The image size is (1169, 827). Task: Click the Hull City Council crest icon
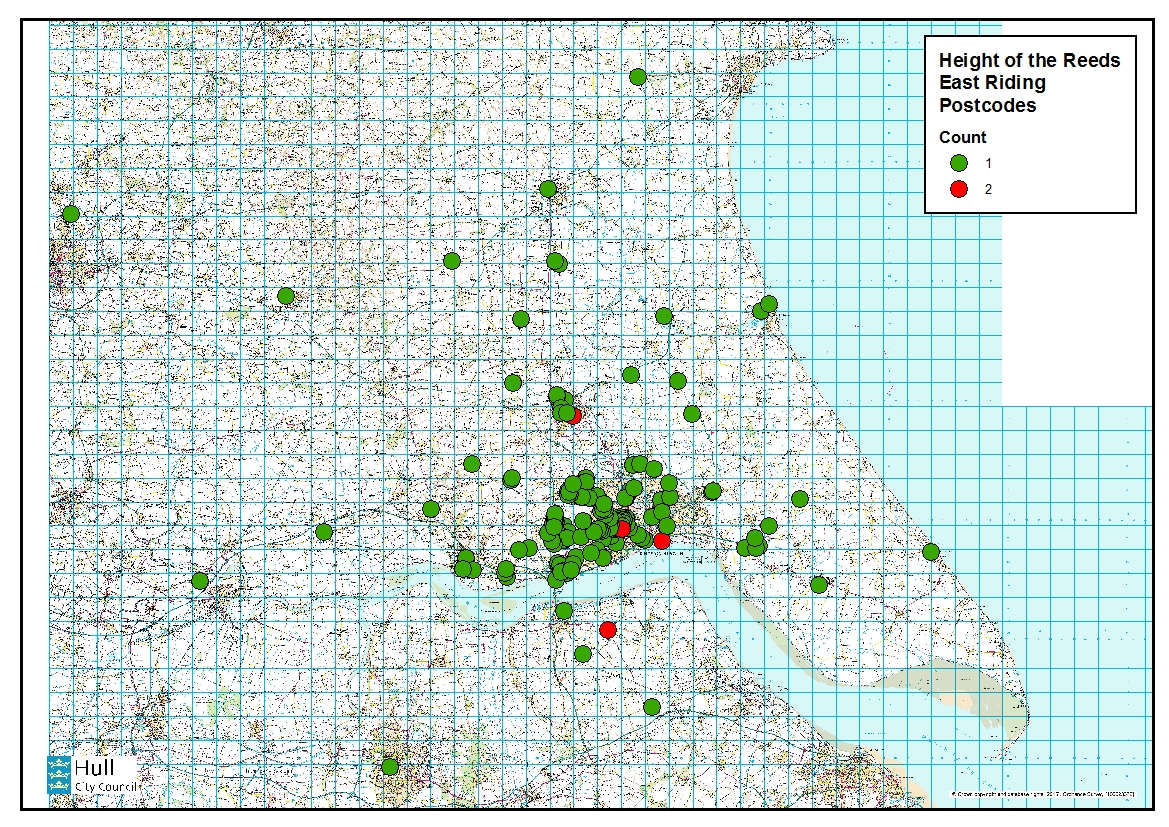tap(59, 775)
